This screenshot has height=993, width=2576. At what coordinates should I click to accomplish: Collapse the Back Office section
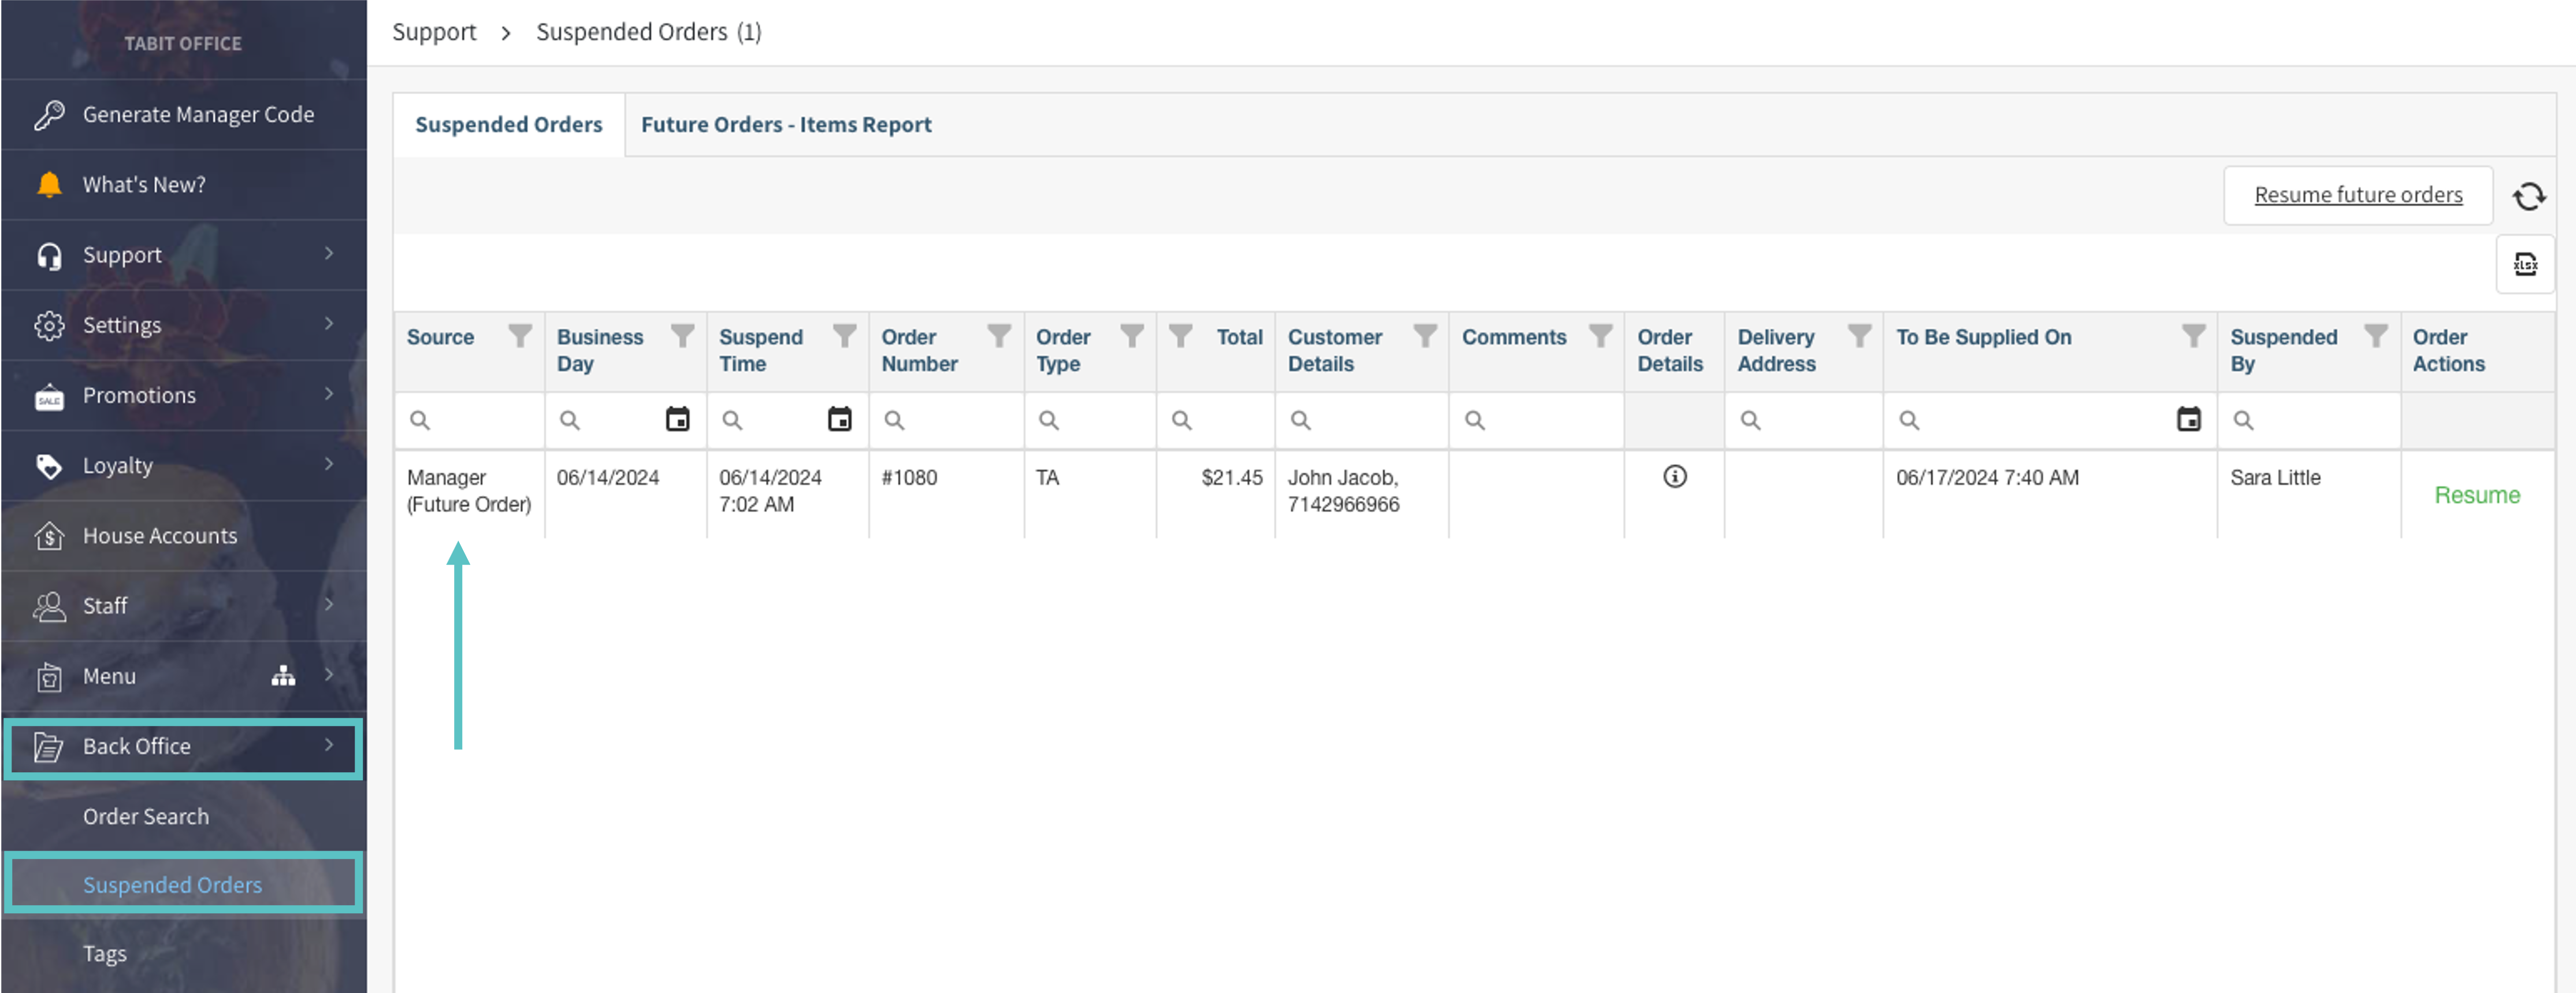click(183, 747)
